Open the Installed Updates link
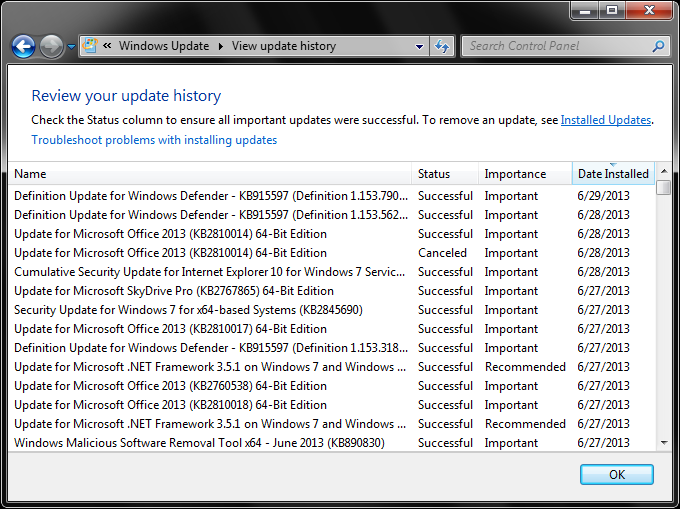Viewport: 680px width, 509px height. click(605, 120)
